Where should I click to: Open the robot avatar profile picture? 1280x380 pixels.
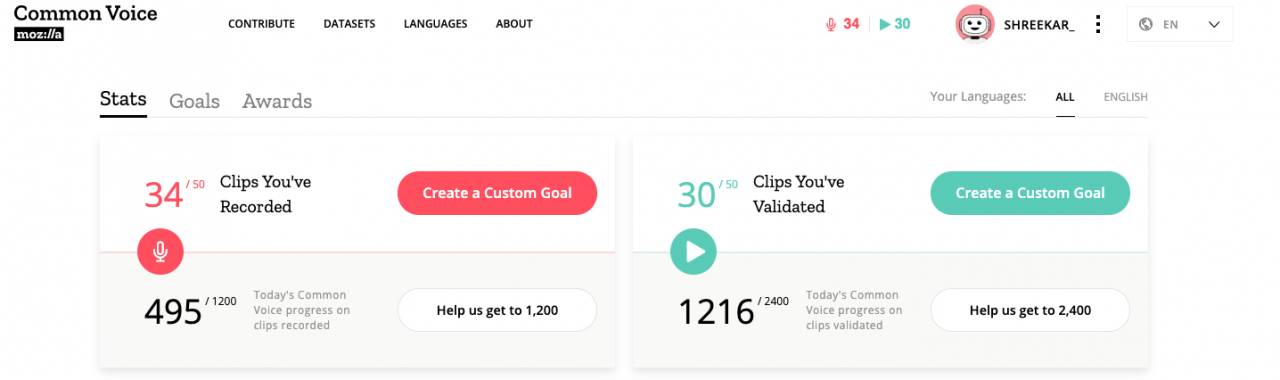pos(975,24)
